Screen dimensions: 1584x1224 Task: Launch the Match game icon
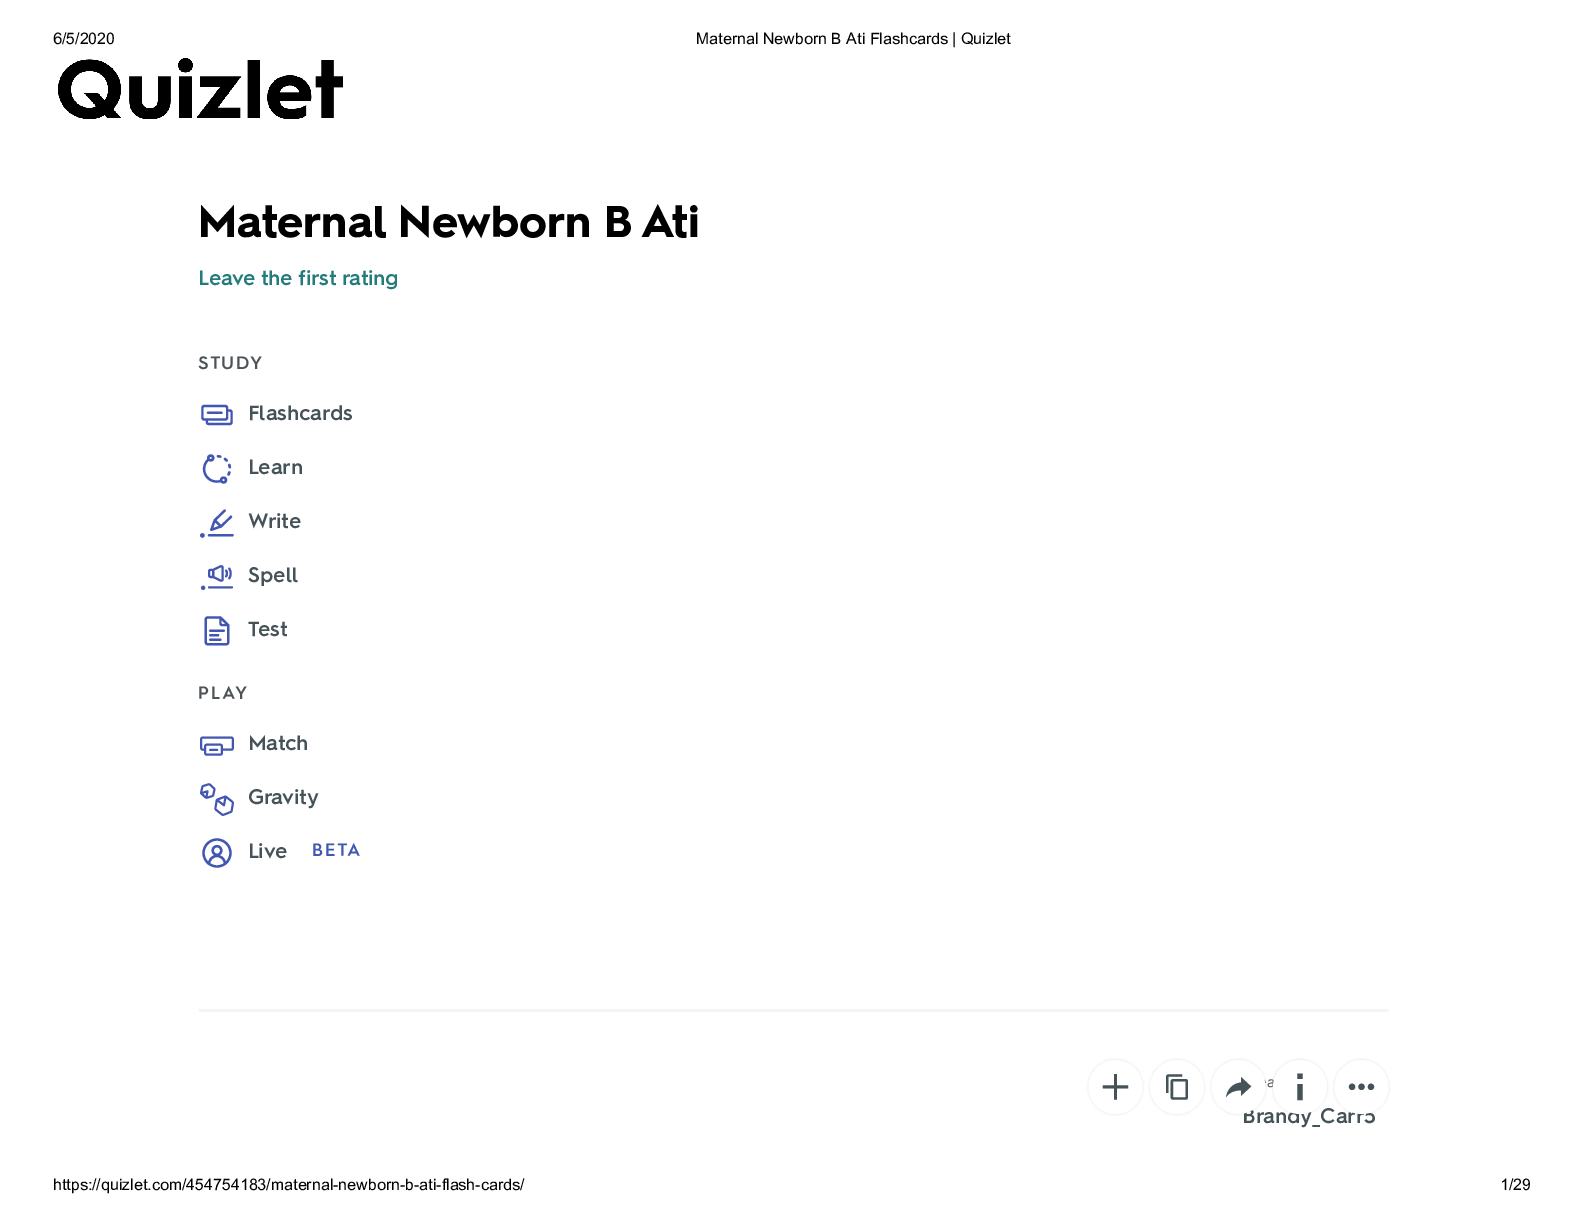point(216,744)
